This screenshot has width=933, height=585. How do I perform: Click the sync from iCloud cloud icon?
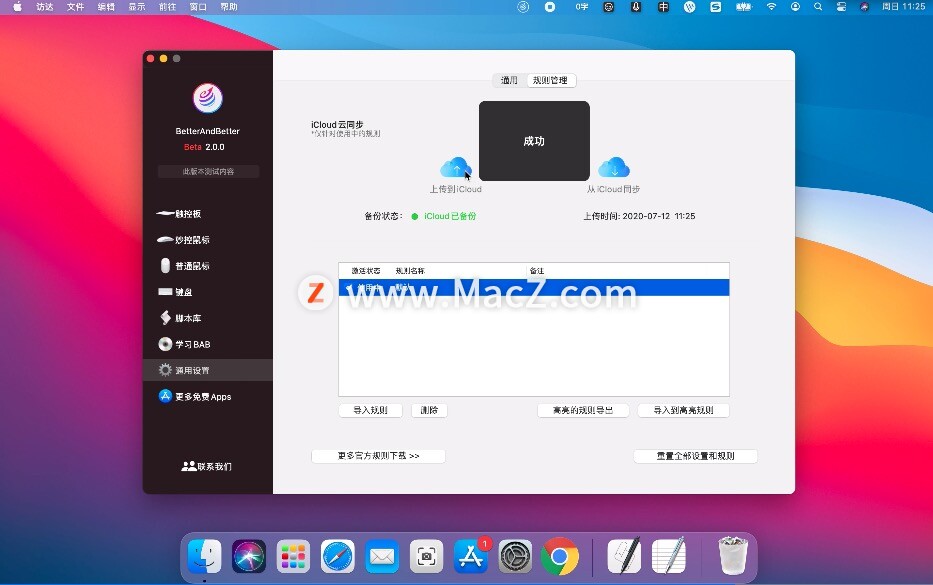coord(613,167)
